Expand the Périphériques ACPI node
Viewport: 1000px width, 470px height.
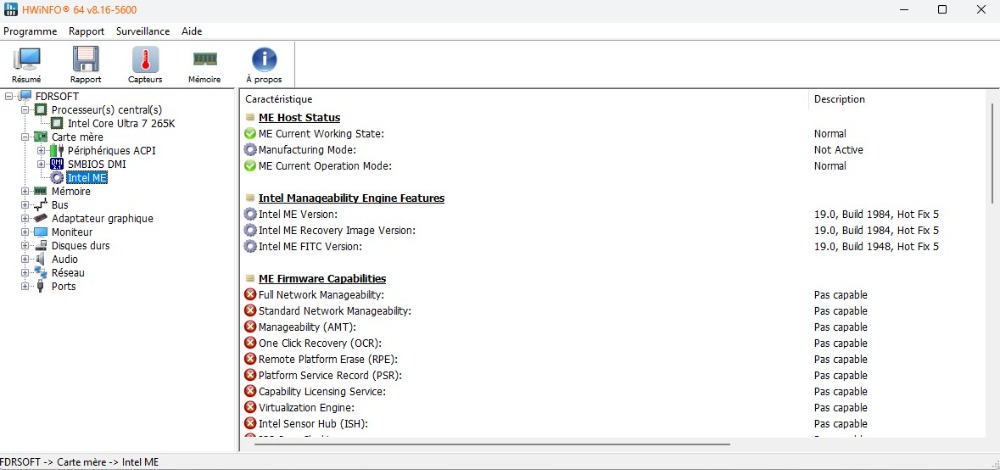[x=41, y=151]
